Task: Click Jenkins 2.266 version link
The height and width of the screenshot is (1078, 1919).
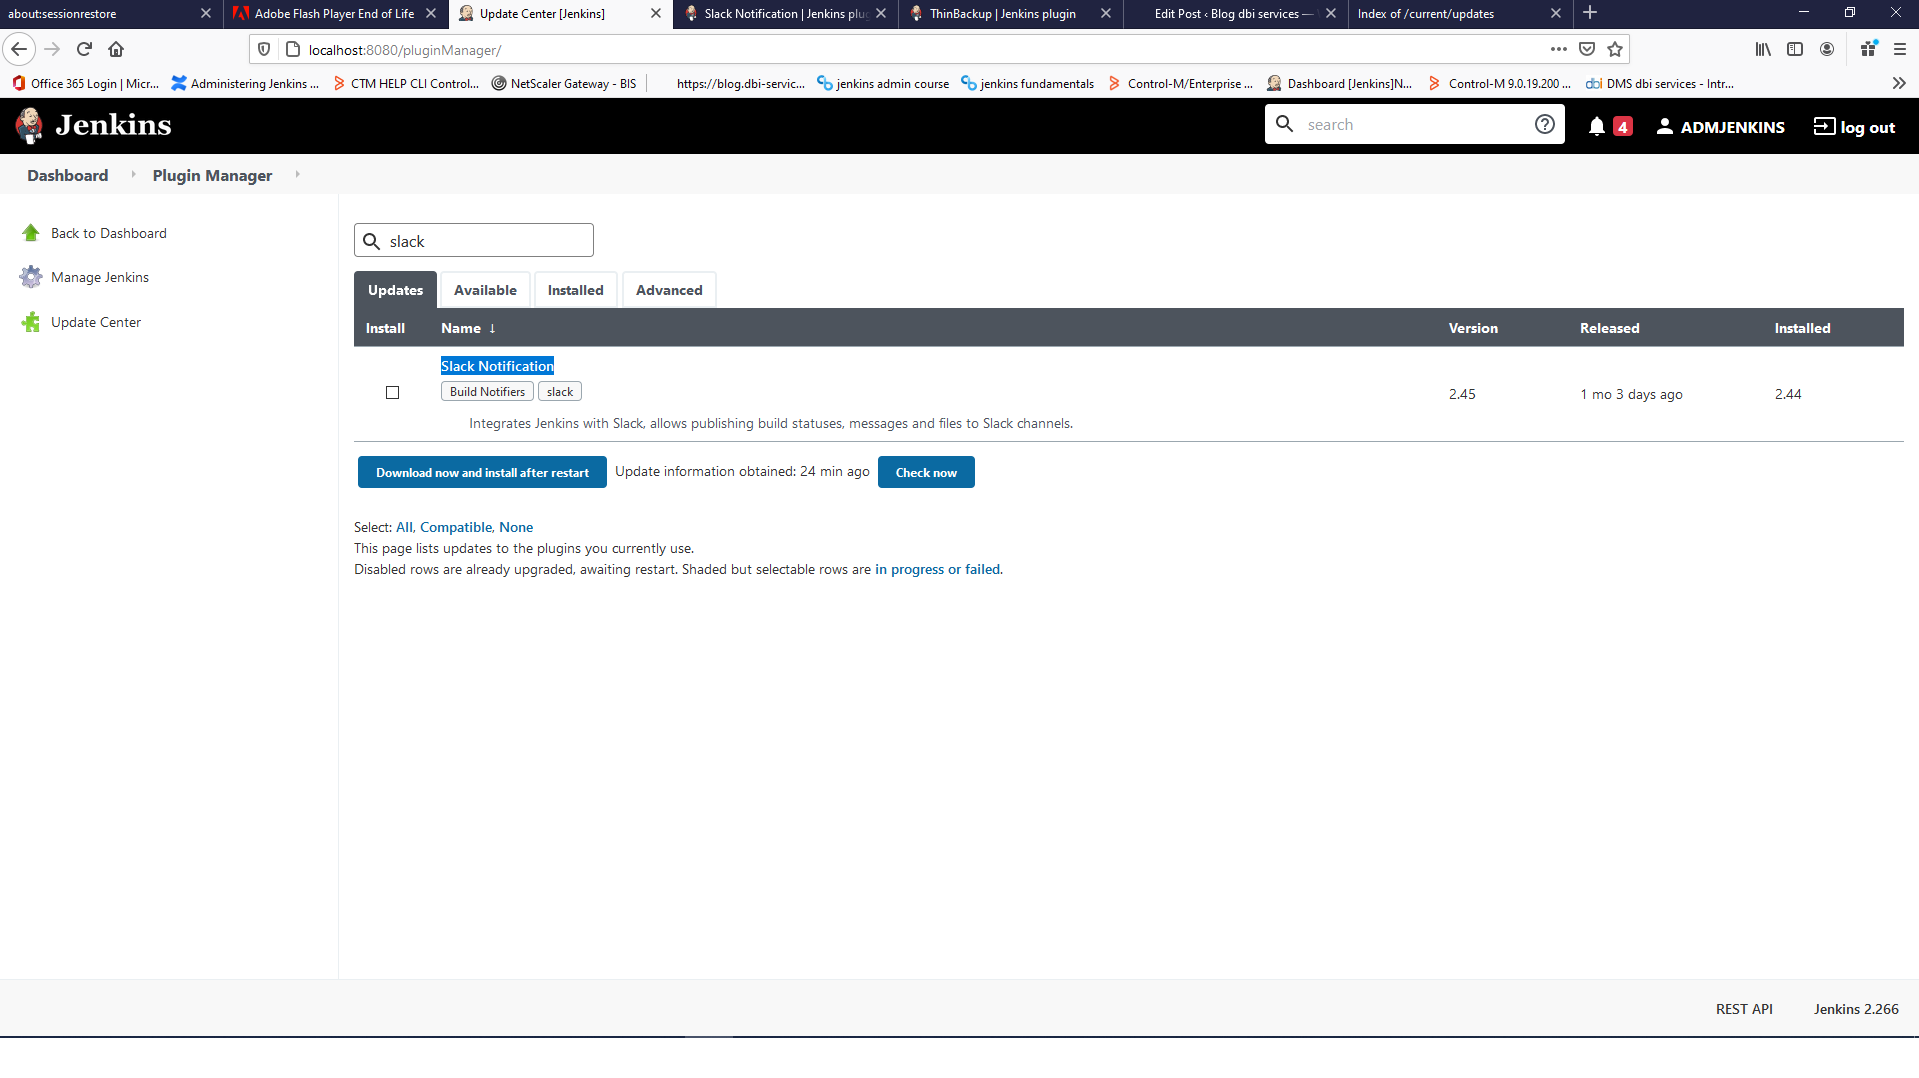Action: coord(1856,1009)
